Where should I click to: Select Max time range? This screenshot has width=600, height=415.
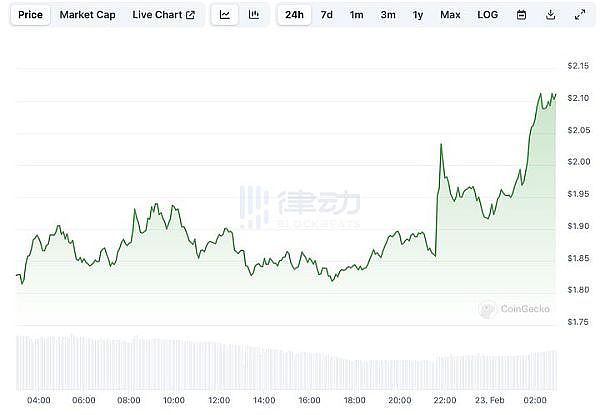[450, 15]
